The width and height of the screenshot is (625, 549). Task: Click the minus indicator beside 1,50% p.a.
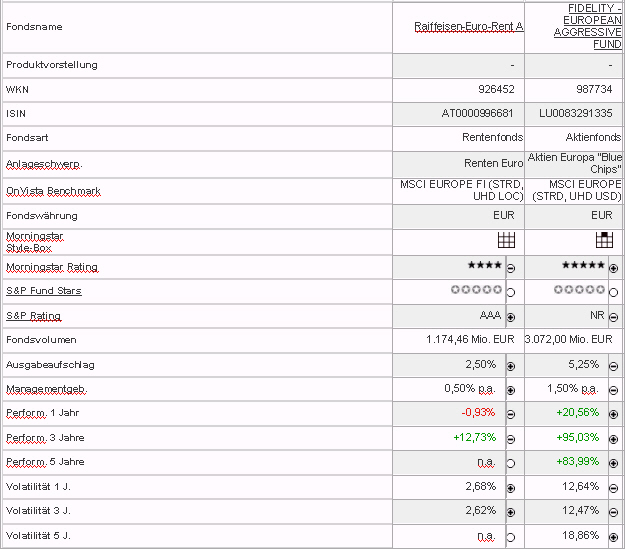click(x=613, y=390)
